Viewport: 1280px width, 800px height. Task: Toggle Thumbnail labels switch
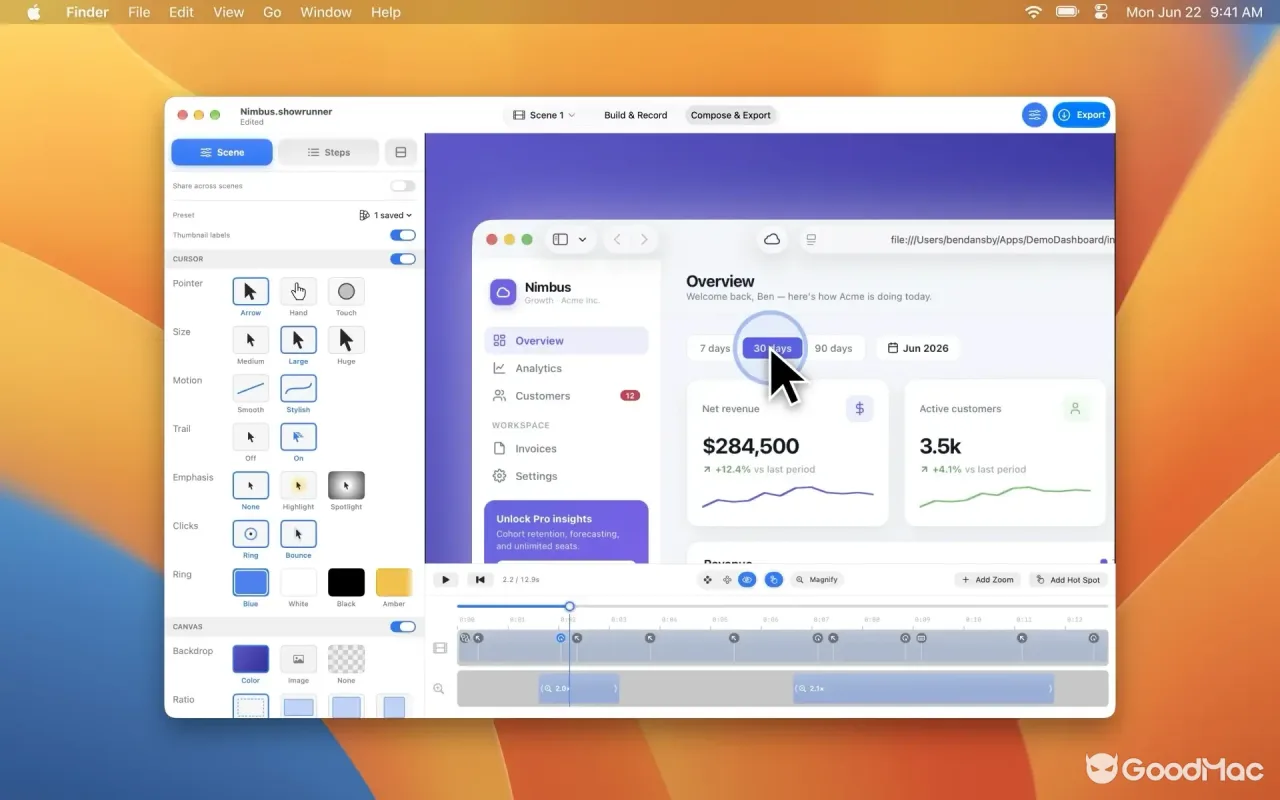click(403, 235)
